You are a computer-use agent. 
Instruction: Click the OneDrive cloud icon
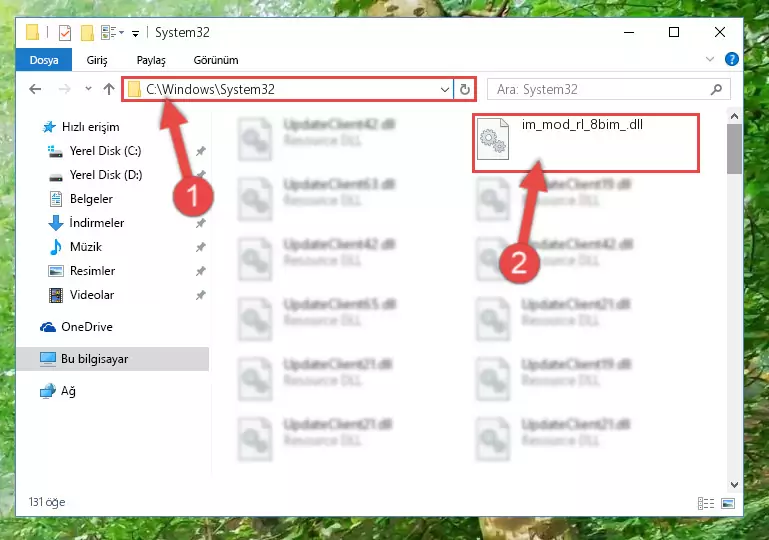tap(48, 327)
